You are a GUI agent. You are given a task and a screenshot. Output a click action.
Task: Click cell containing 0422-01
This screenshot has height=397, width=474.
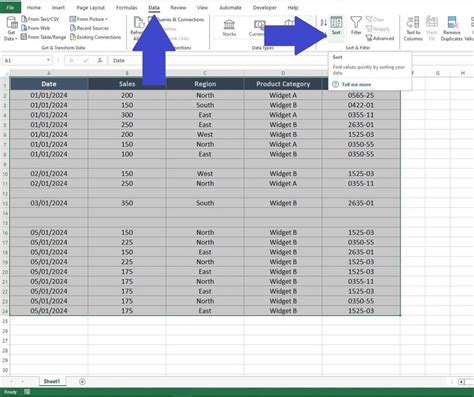point(361,105)
